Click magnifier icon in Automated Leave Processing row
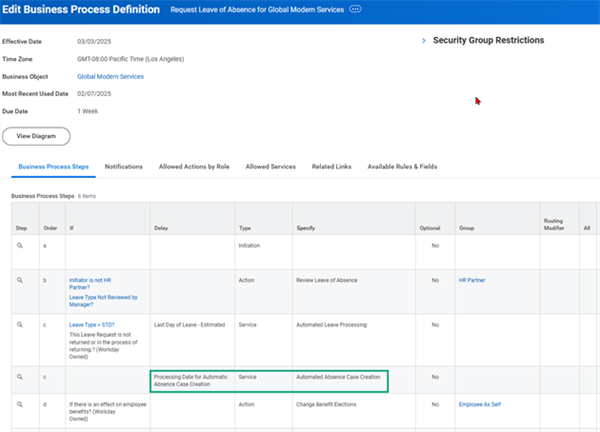 20,325
